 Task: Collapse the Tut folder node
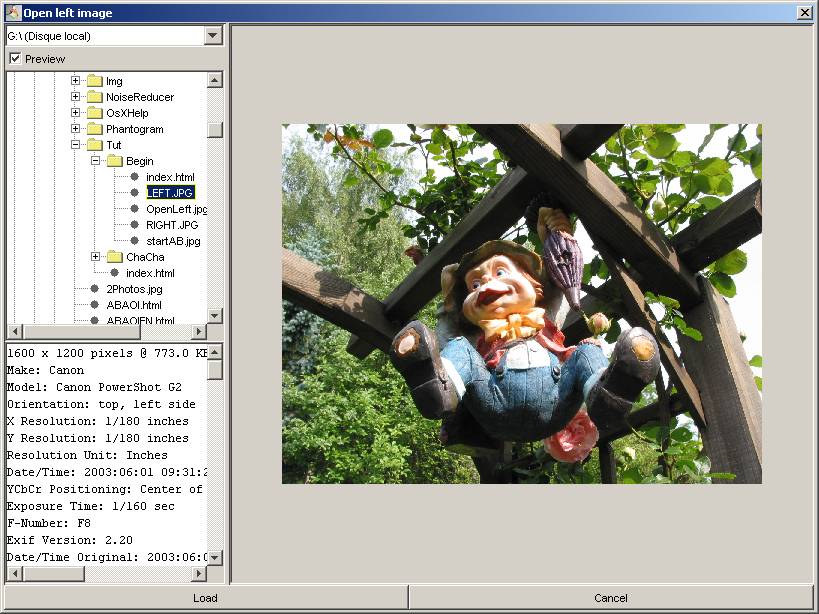[x=75, y=145]
